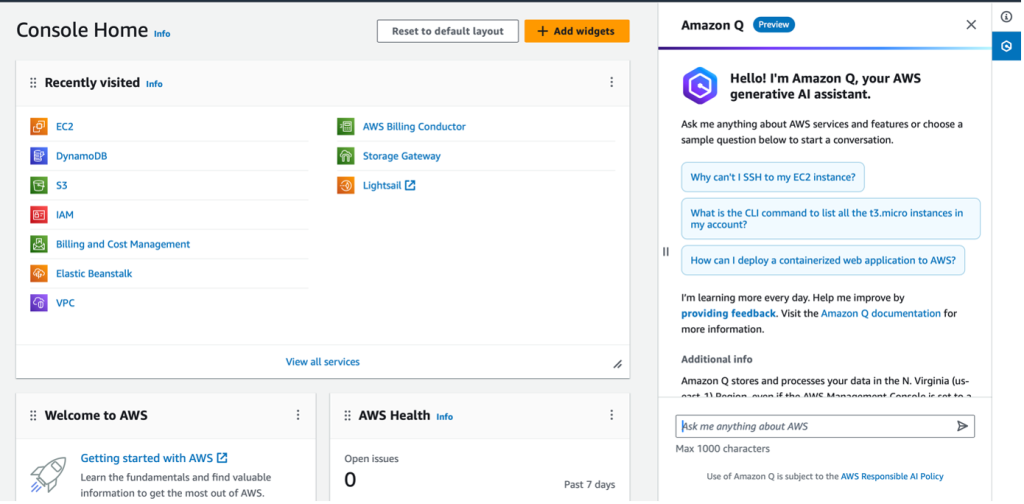Open AWS Health widget options menu

(x=612, y=415)
